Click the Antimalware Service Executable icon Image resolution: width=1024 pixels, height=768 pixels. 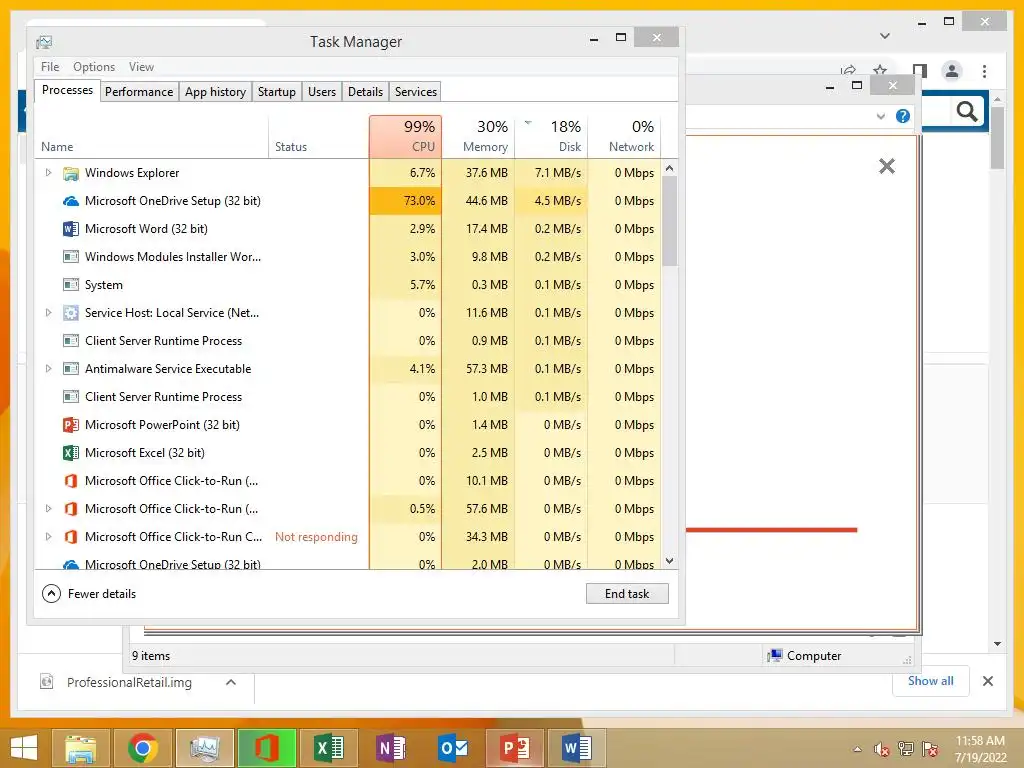coord(71,369)
